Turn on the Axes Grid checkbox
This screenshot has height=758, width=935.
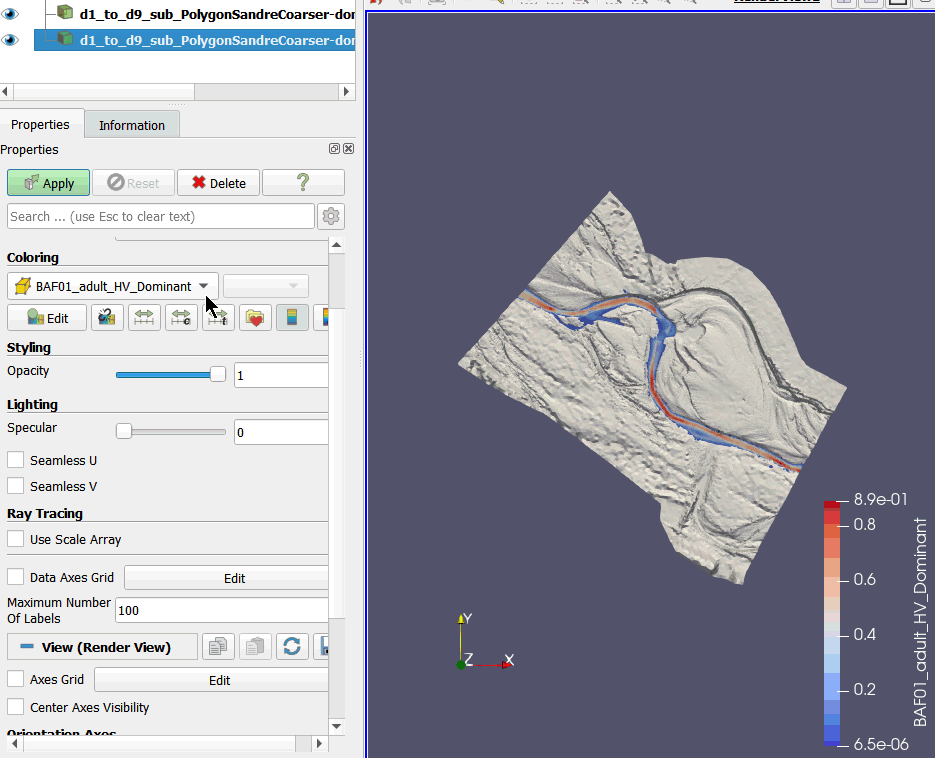tap(16, 679)
